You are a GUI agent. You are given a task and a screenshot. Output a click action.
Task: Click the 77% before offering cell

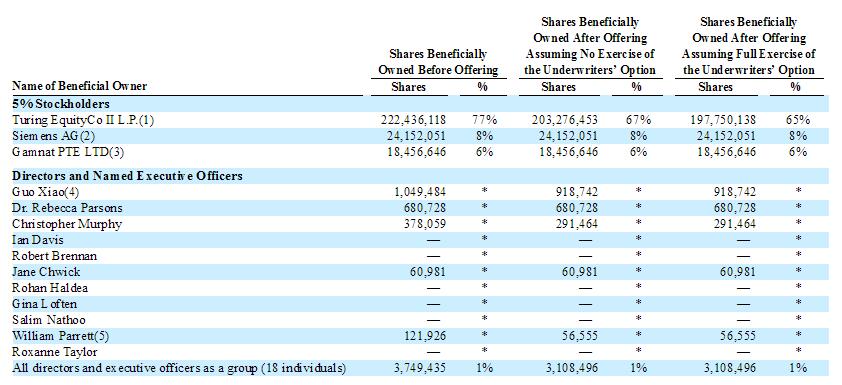tap(485, 120)
